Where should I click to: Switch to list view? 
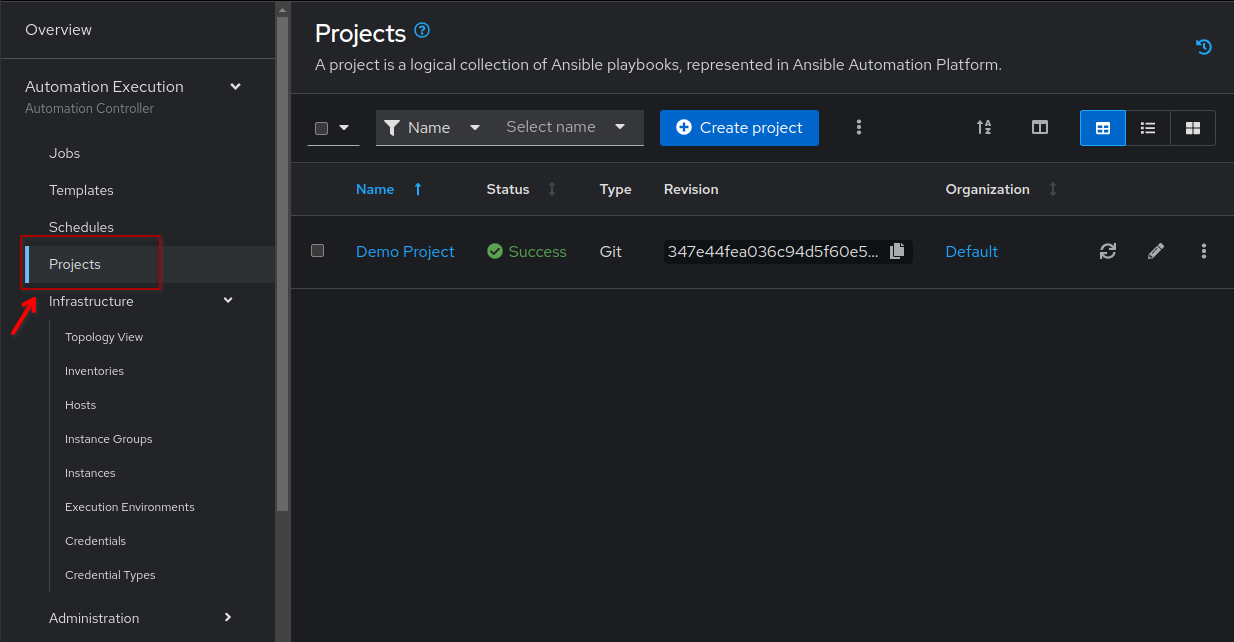pos(1148,128)
